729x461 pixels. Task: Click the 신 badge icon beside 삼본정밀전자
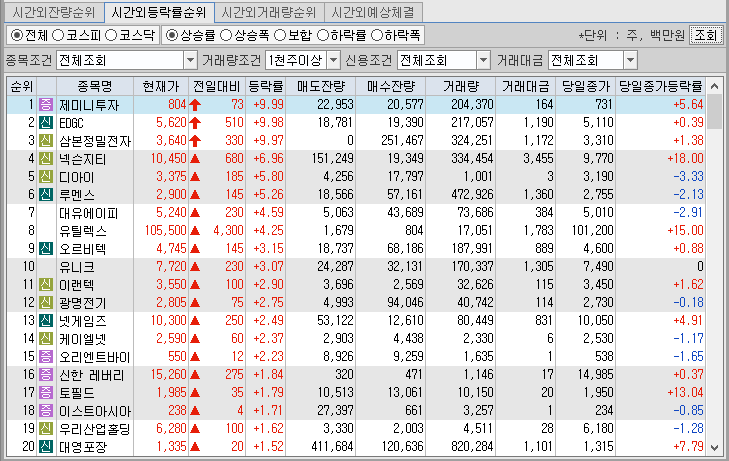46,140
